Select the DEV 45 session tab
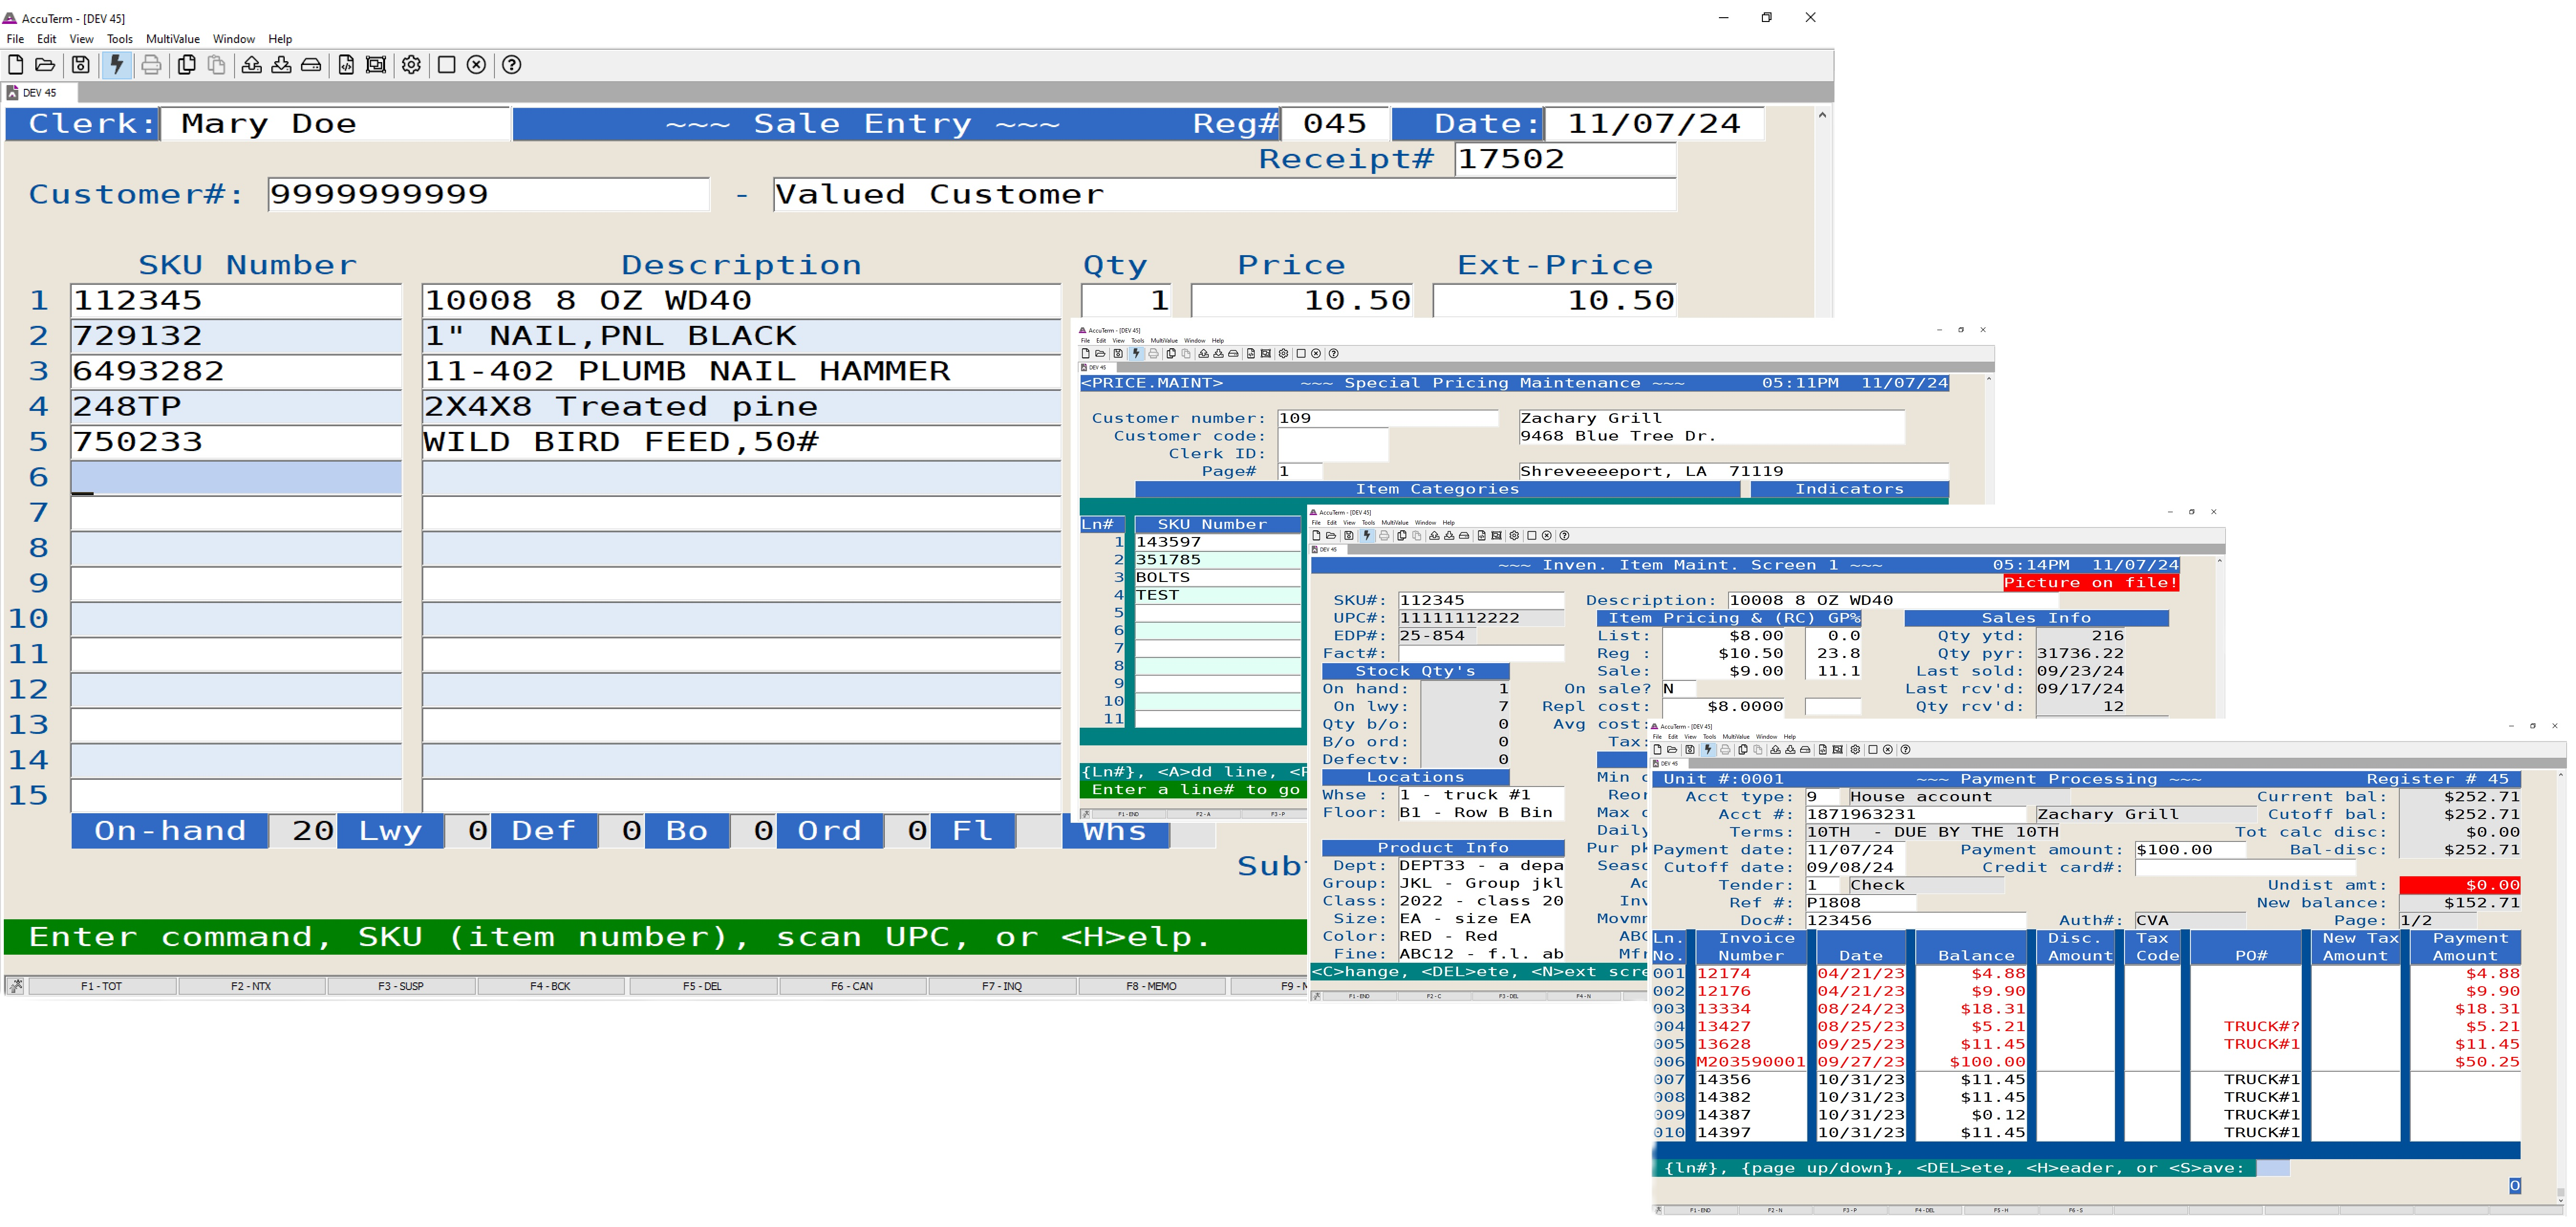The width and height of the screenshot is (2576, 1227). (x=40, y=93)
